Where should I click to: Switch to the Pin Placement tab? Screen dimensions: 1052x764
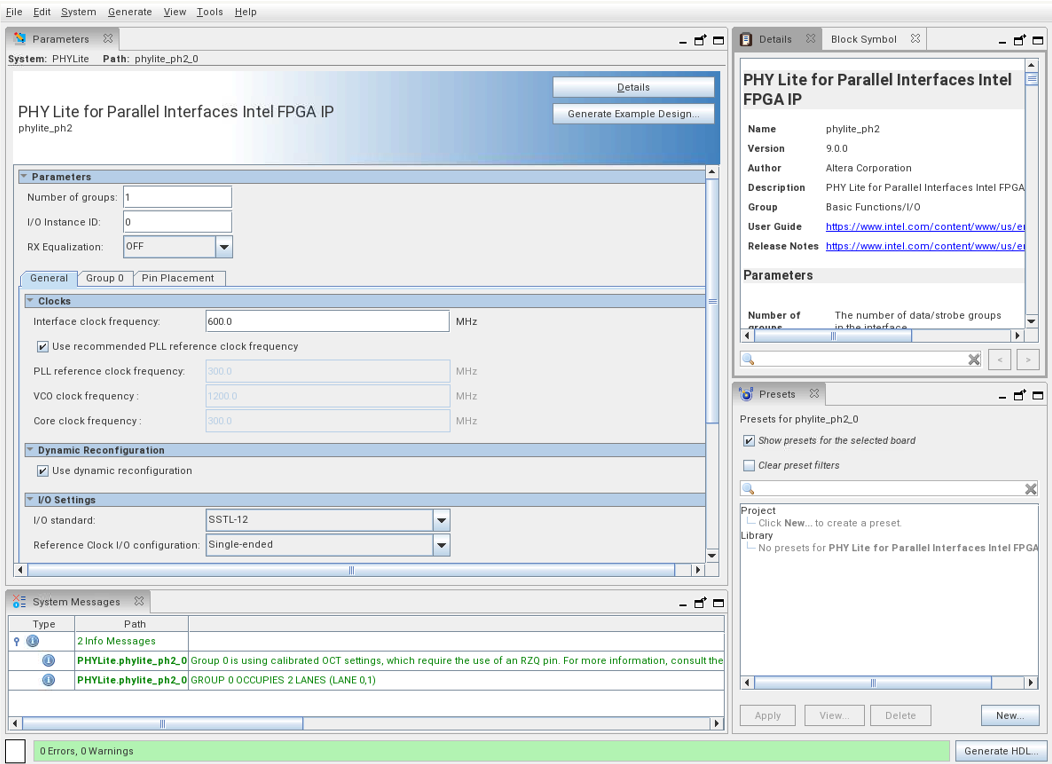coord(178,278)
